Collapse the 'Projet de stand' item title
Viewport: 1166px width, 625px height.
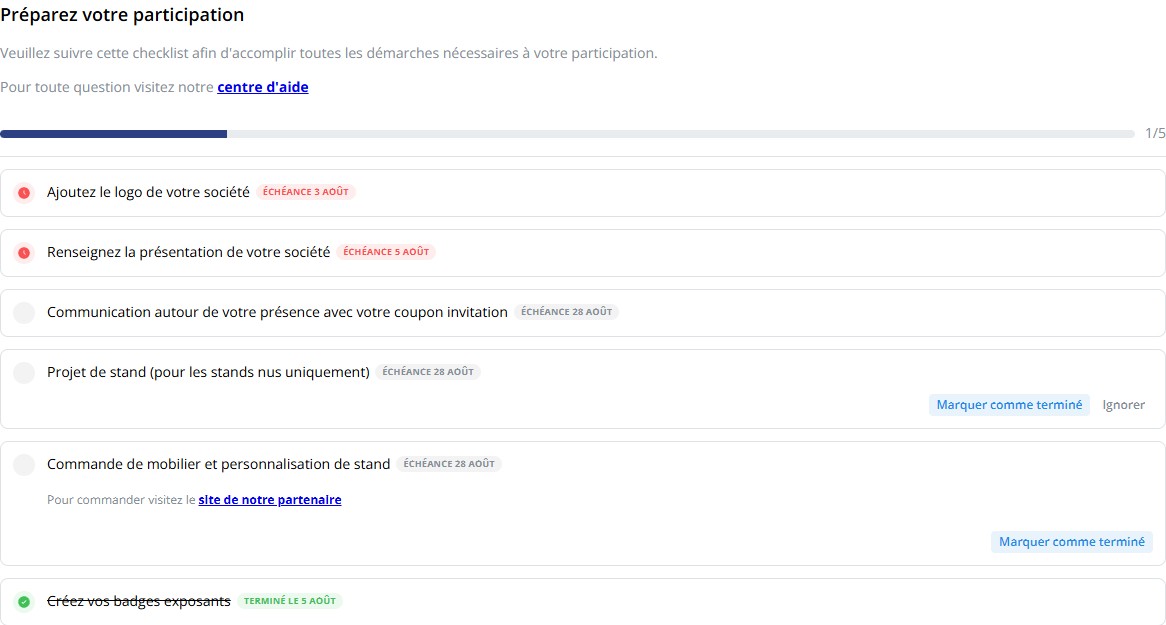208,372
